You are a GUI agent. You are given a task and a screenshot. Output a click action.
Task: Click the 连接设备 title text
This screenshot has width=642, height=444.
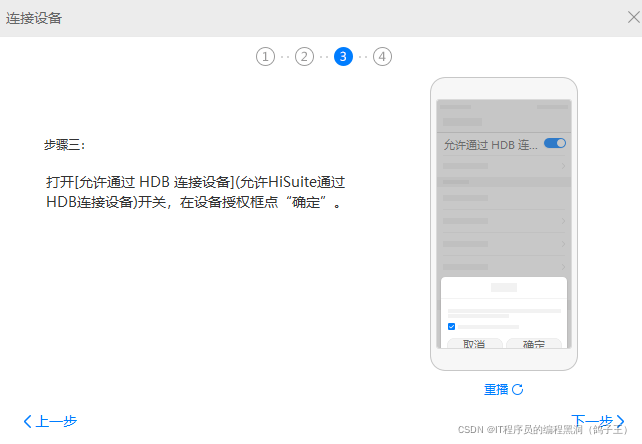[34, 18]
